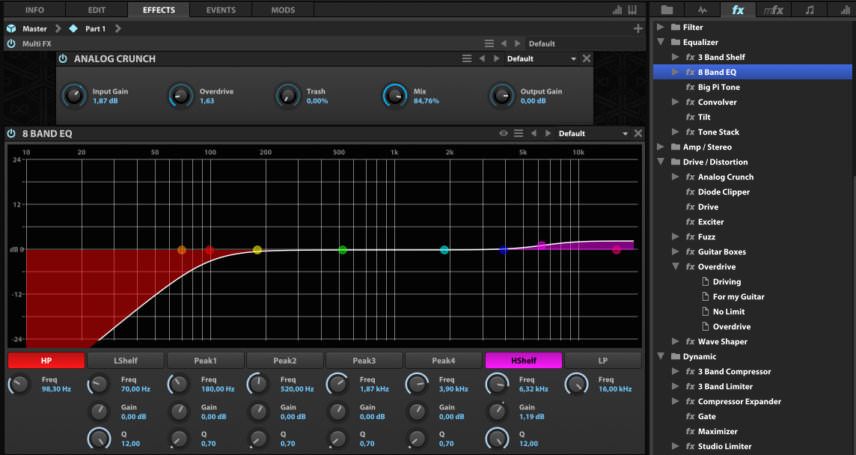The image size is (856, 455).
Task: Open 8 Band EQ menu icon
Action: tap(519, 133)
